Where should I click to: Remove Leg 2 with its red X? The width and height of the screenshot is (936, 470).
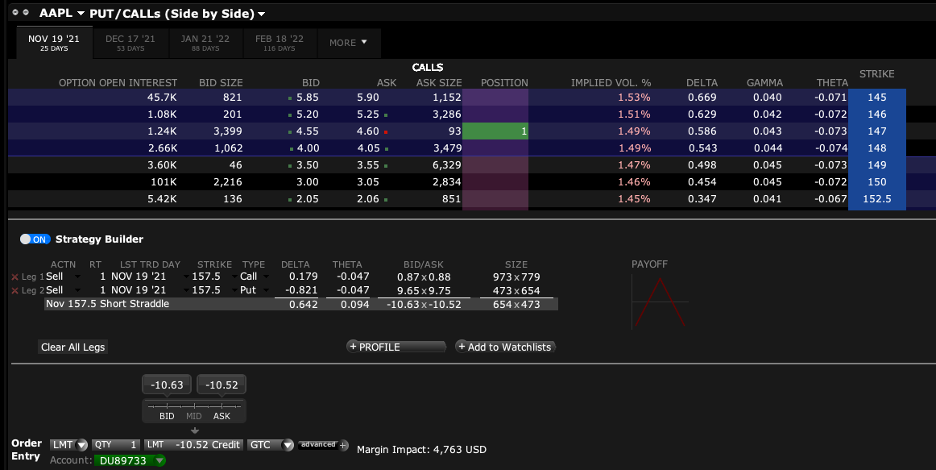click(x=15, y=291)
